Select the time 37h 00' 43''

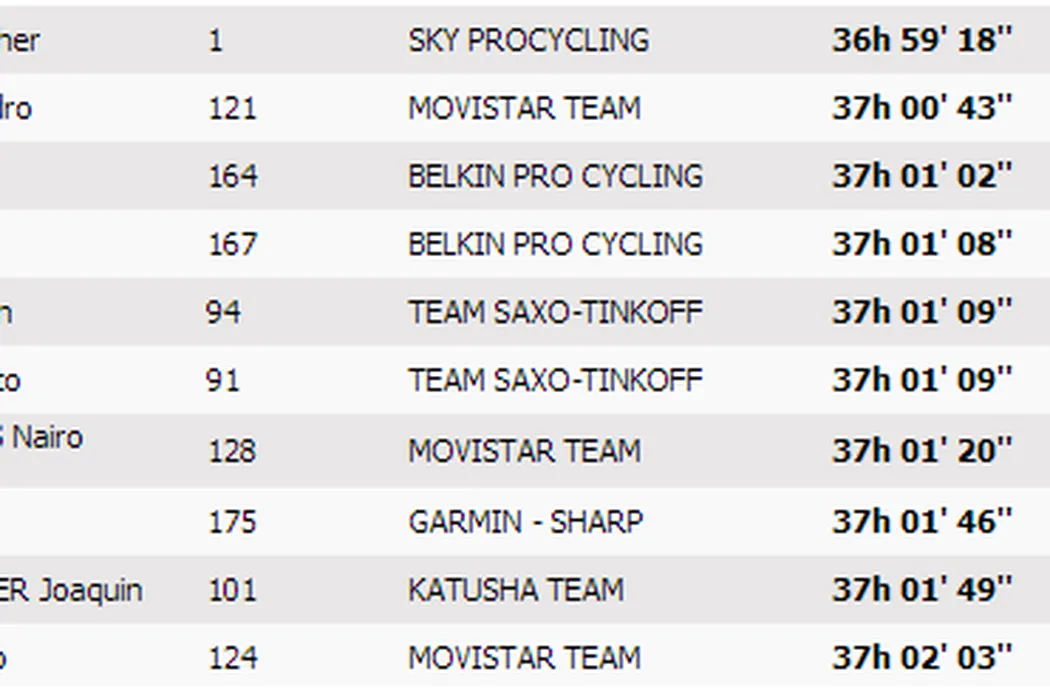pos(922,108)
